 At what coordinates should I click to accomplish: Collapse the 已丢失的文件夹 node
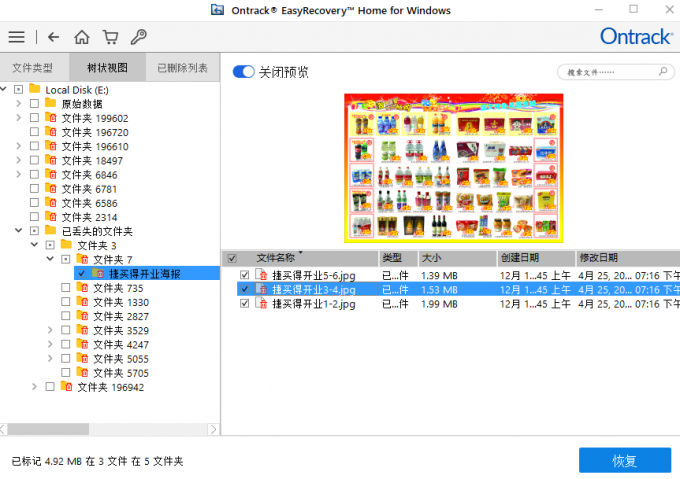(18, 231)
